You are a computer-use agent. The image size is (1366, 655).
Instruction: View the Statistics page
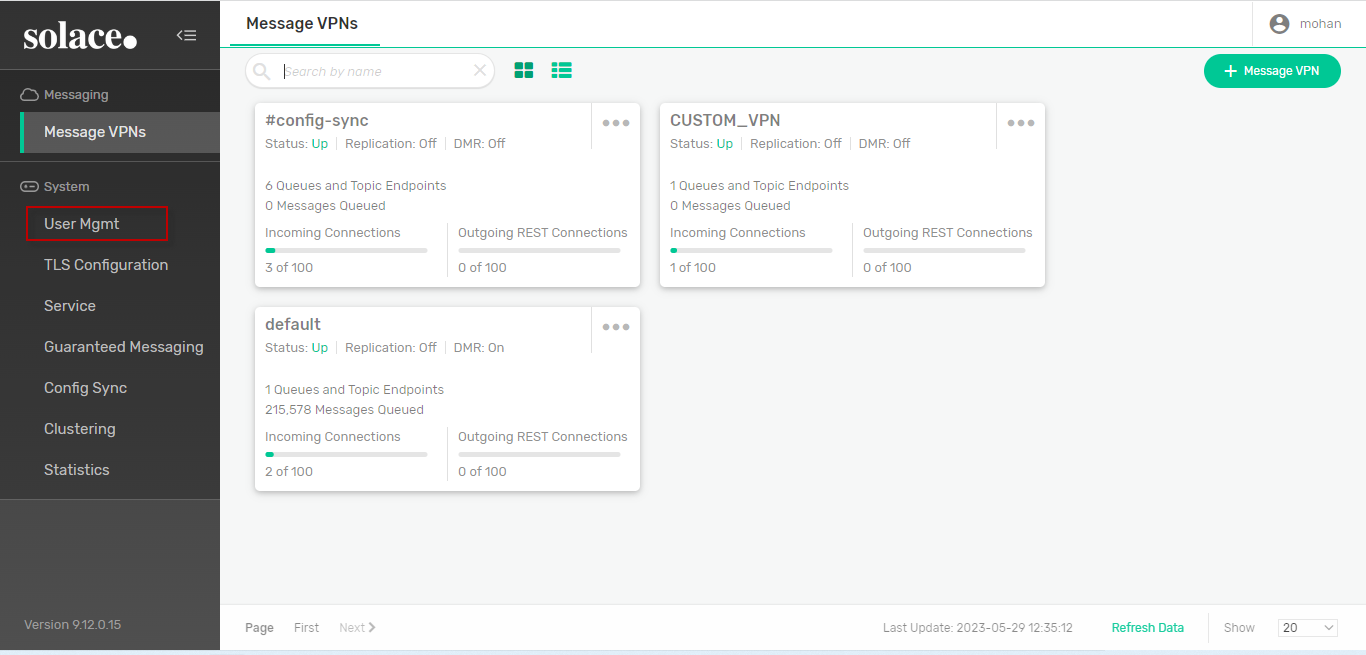click(77, 470)
